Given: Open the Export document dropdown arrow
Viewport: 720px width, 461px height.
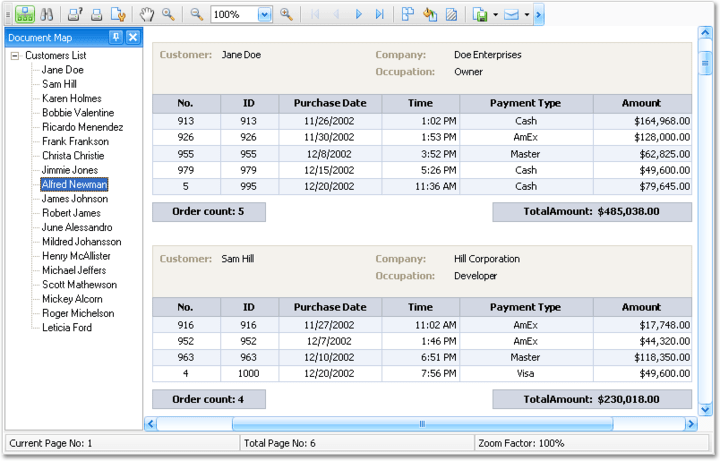Looking at the screenshot, I should click(x=495, y=15).
